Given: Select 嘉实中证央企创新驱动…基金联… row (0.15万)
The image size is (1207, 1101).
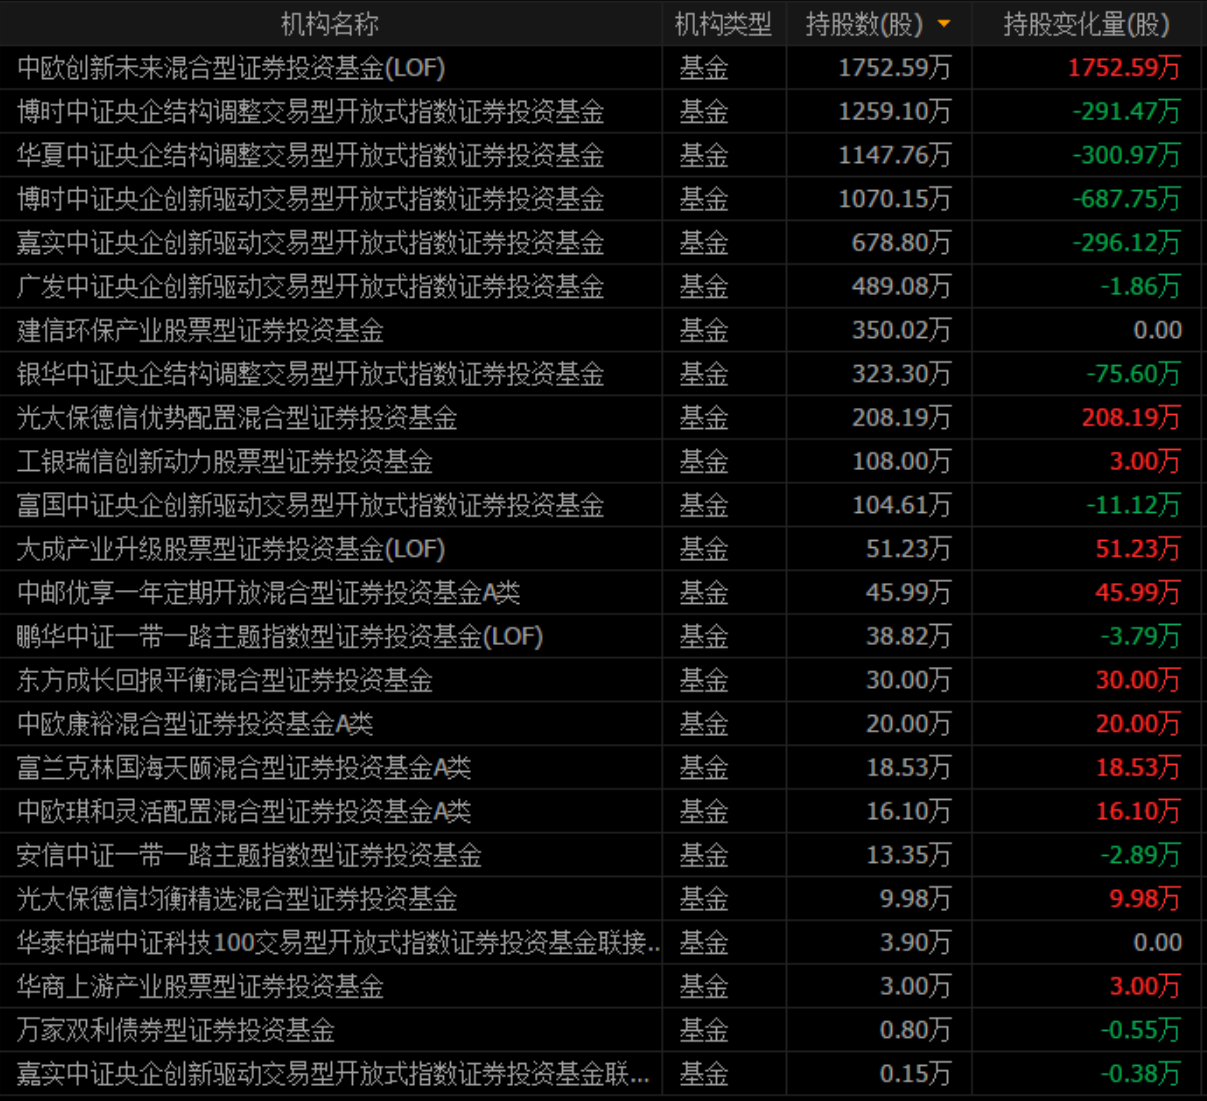Looking at the screenshot, I should (333, 1074).
